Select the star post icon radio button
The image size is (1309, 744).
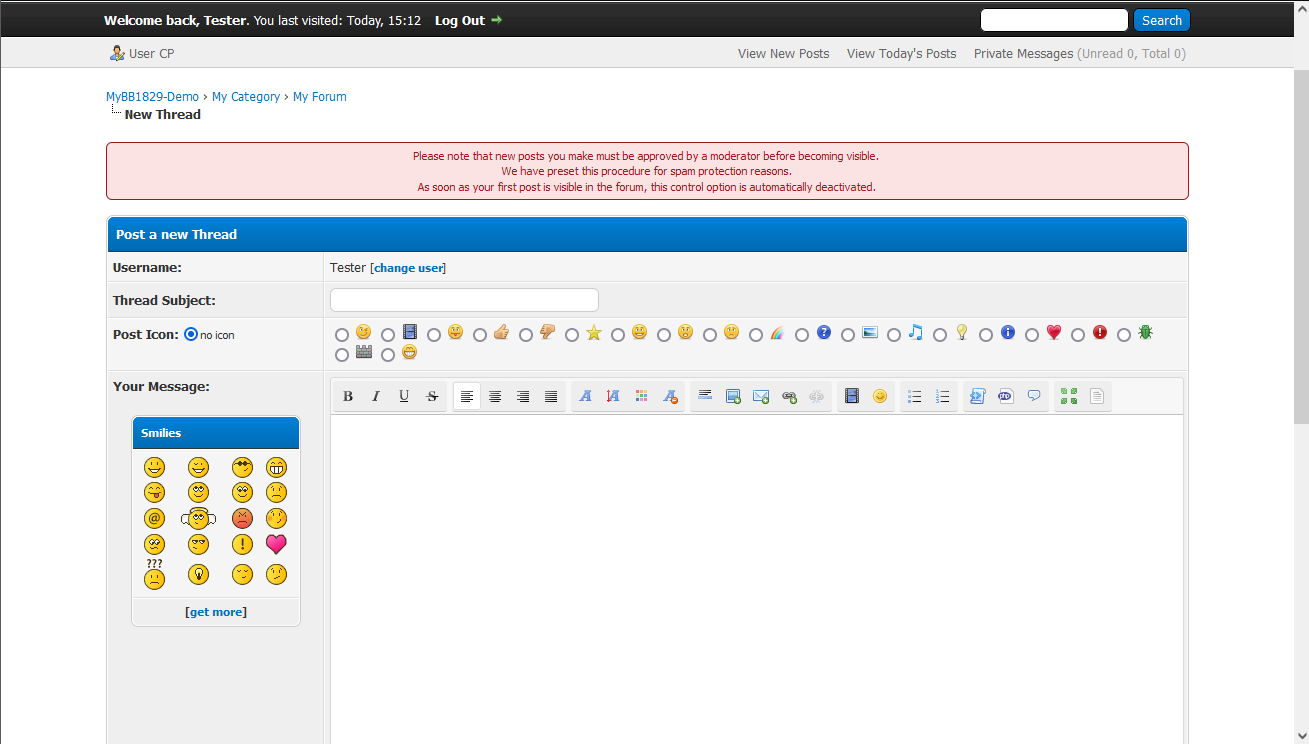click(x=572, y=335)
